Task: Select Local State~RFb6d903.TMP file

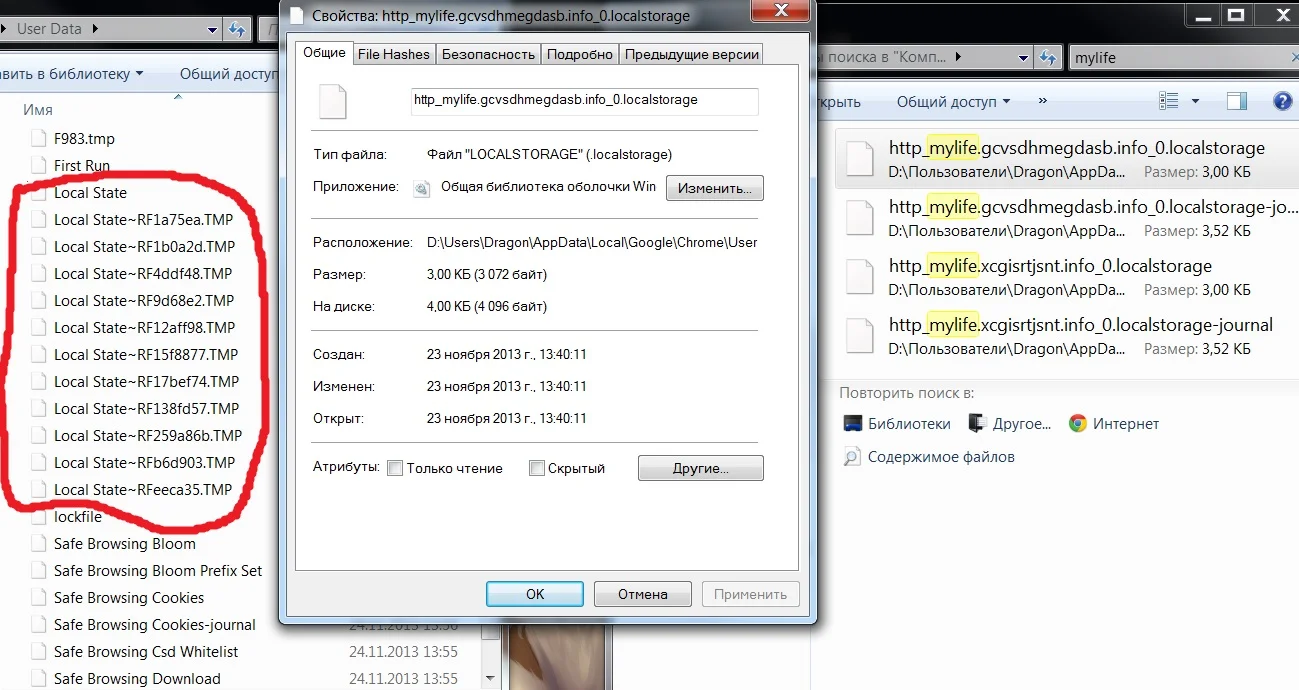Action: [144, 463]
